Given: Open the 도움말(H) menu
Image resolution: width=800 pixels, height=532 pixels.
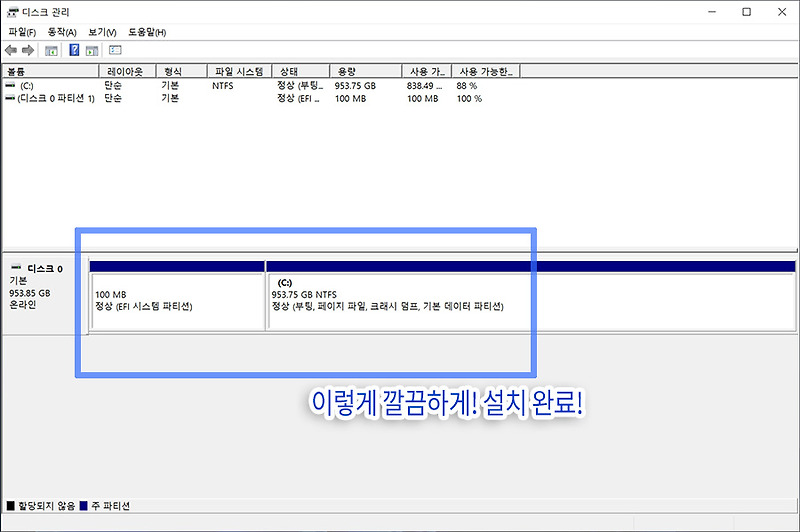Looking at the screenshot, I should click(x=147, y=32).
